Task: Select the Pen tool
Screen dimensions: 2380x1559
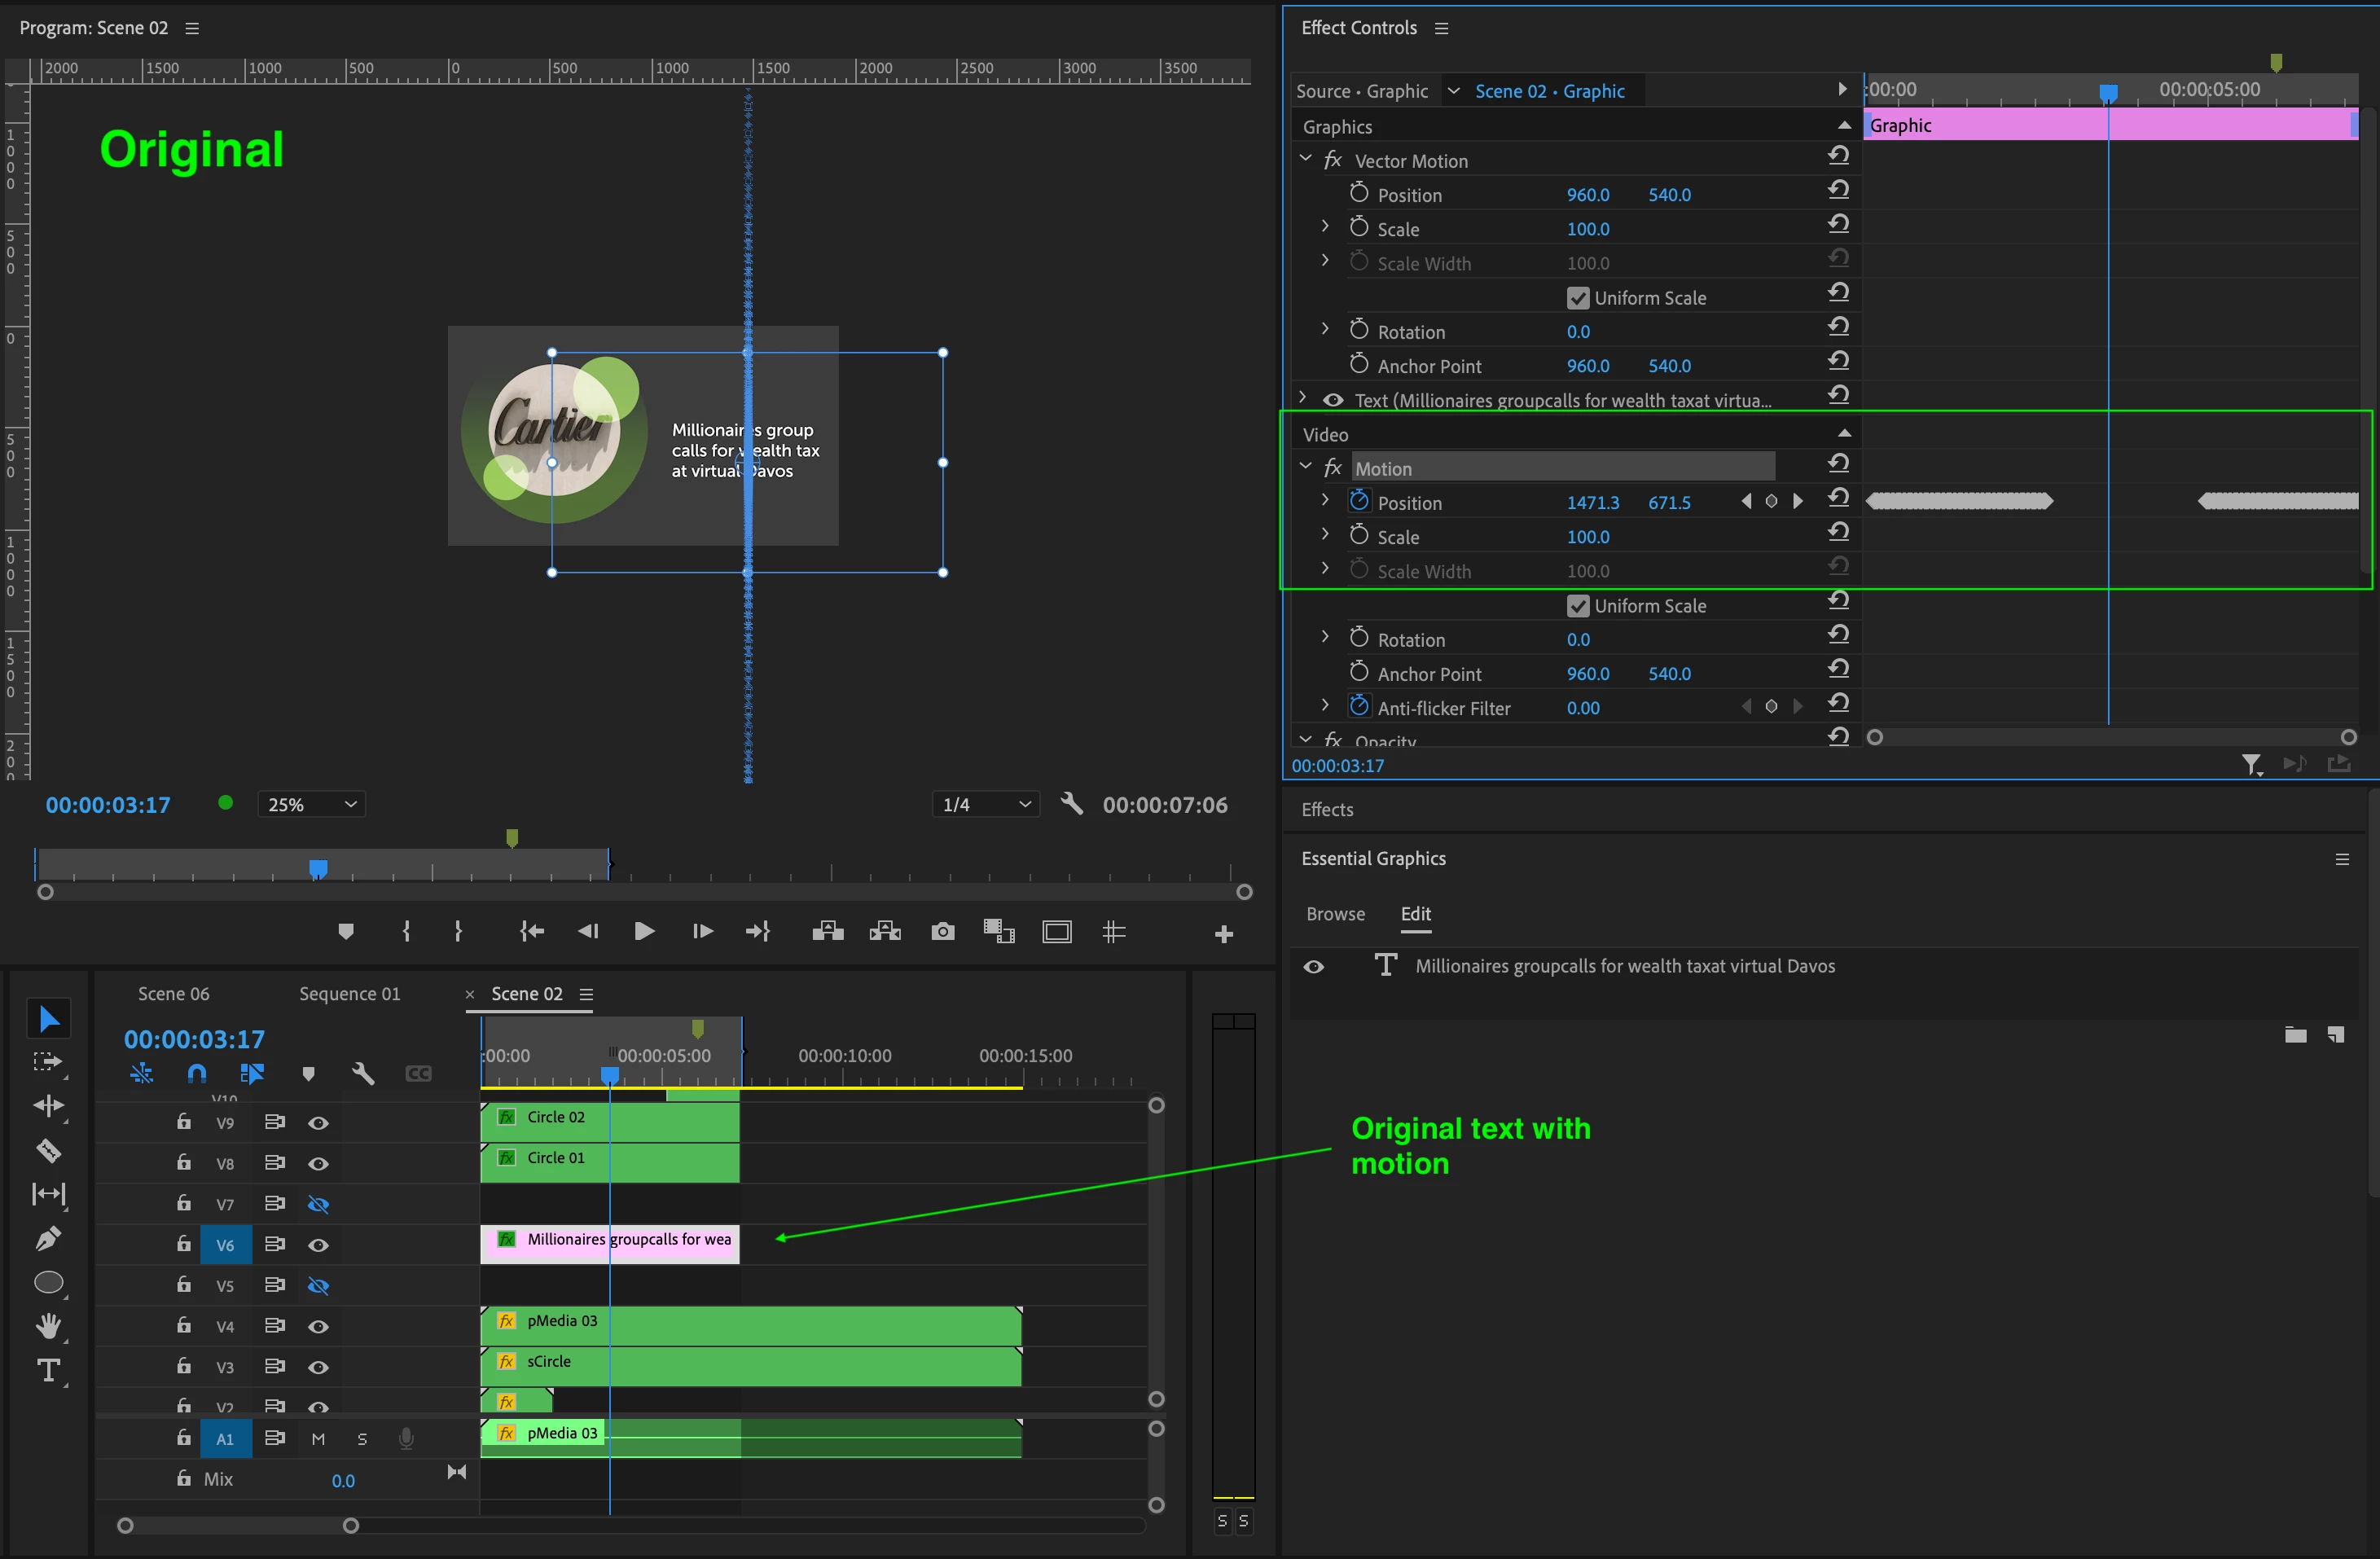Action: pos(48,1238)
